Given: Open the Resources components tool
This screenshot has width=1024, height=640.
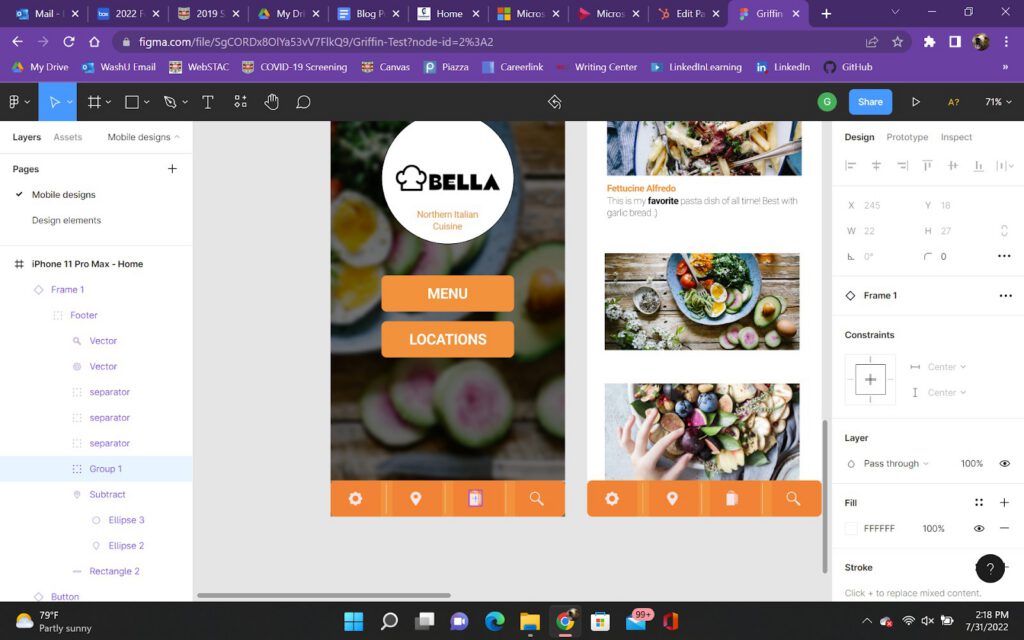Looking at the screenshot, I should [240, 102].
